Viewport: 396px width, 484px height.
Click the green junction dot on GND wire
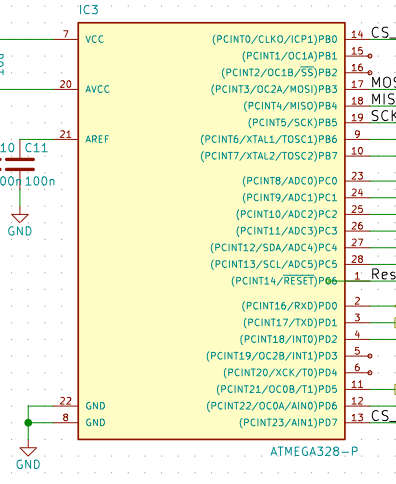pos(28,423)
